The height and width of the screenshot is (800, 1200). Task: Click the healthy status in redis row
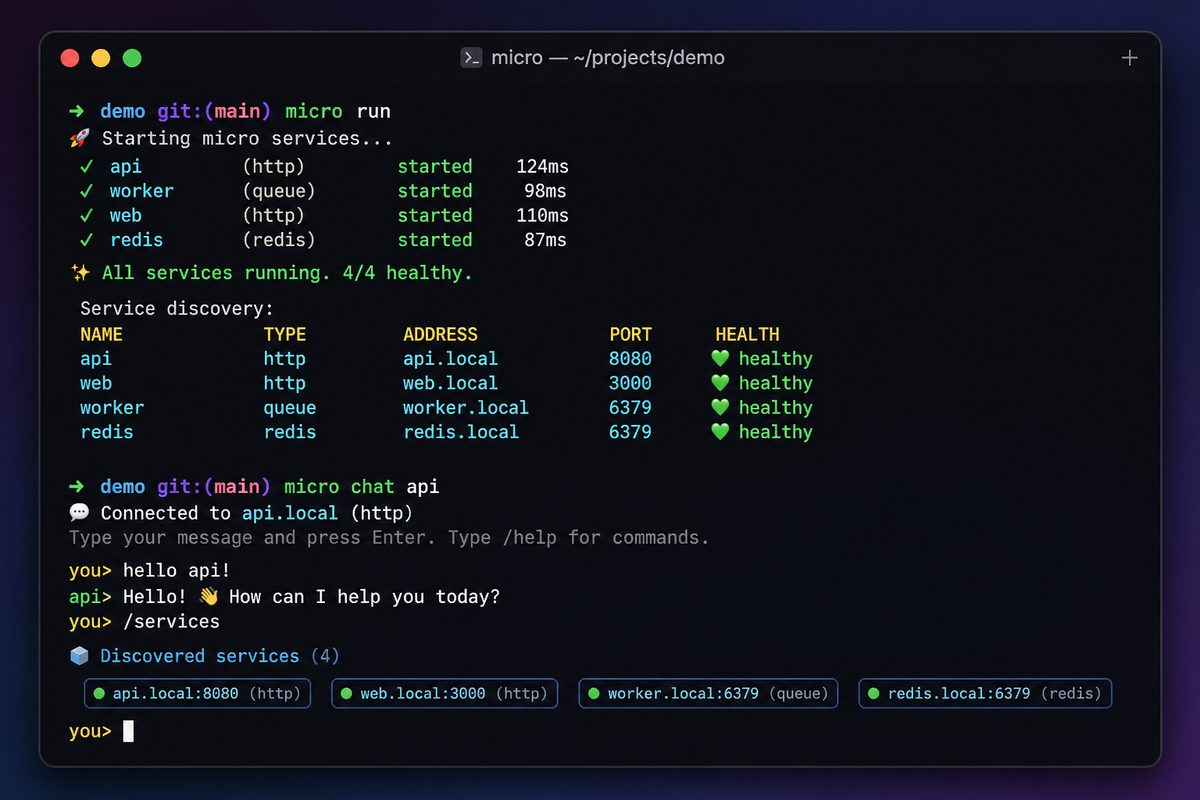pyautogui.click(x=776, y=432)
